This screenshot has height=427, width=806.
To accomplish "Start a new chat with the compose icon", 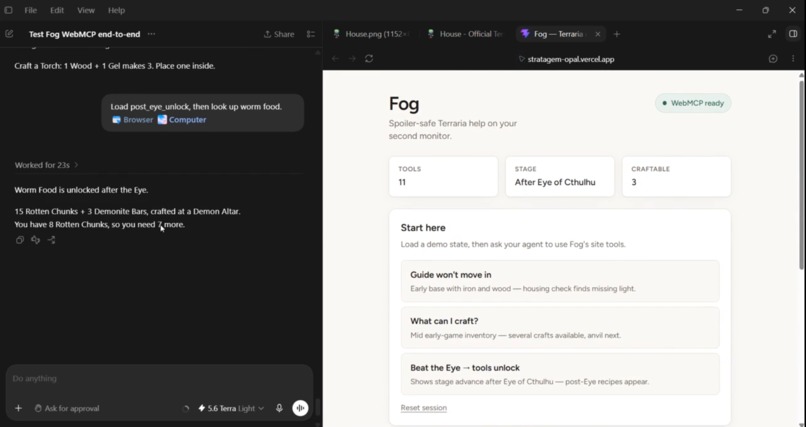I will [9, 34].
